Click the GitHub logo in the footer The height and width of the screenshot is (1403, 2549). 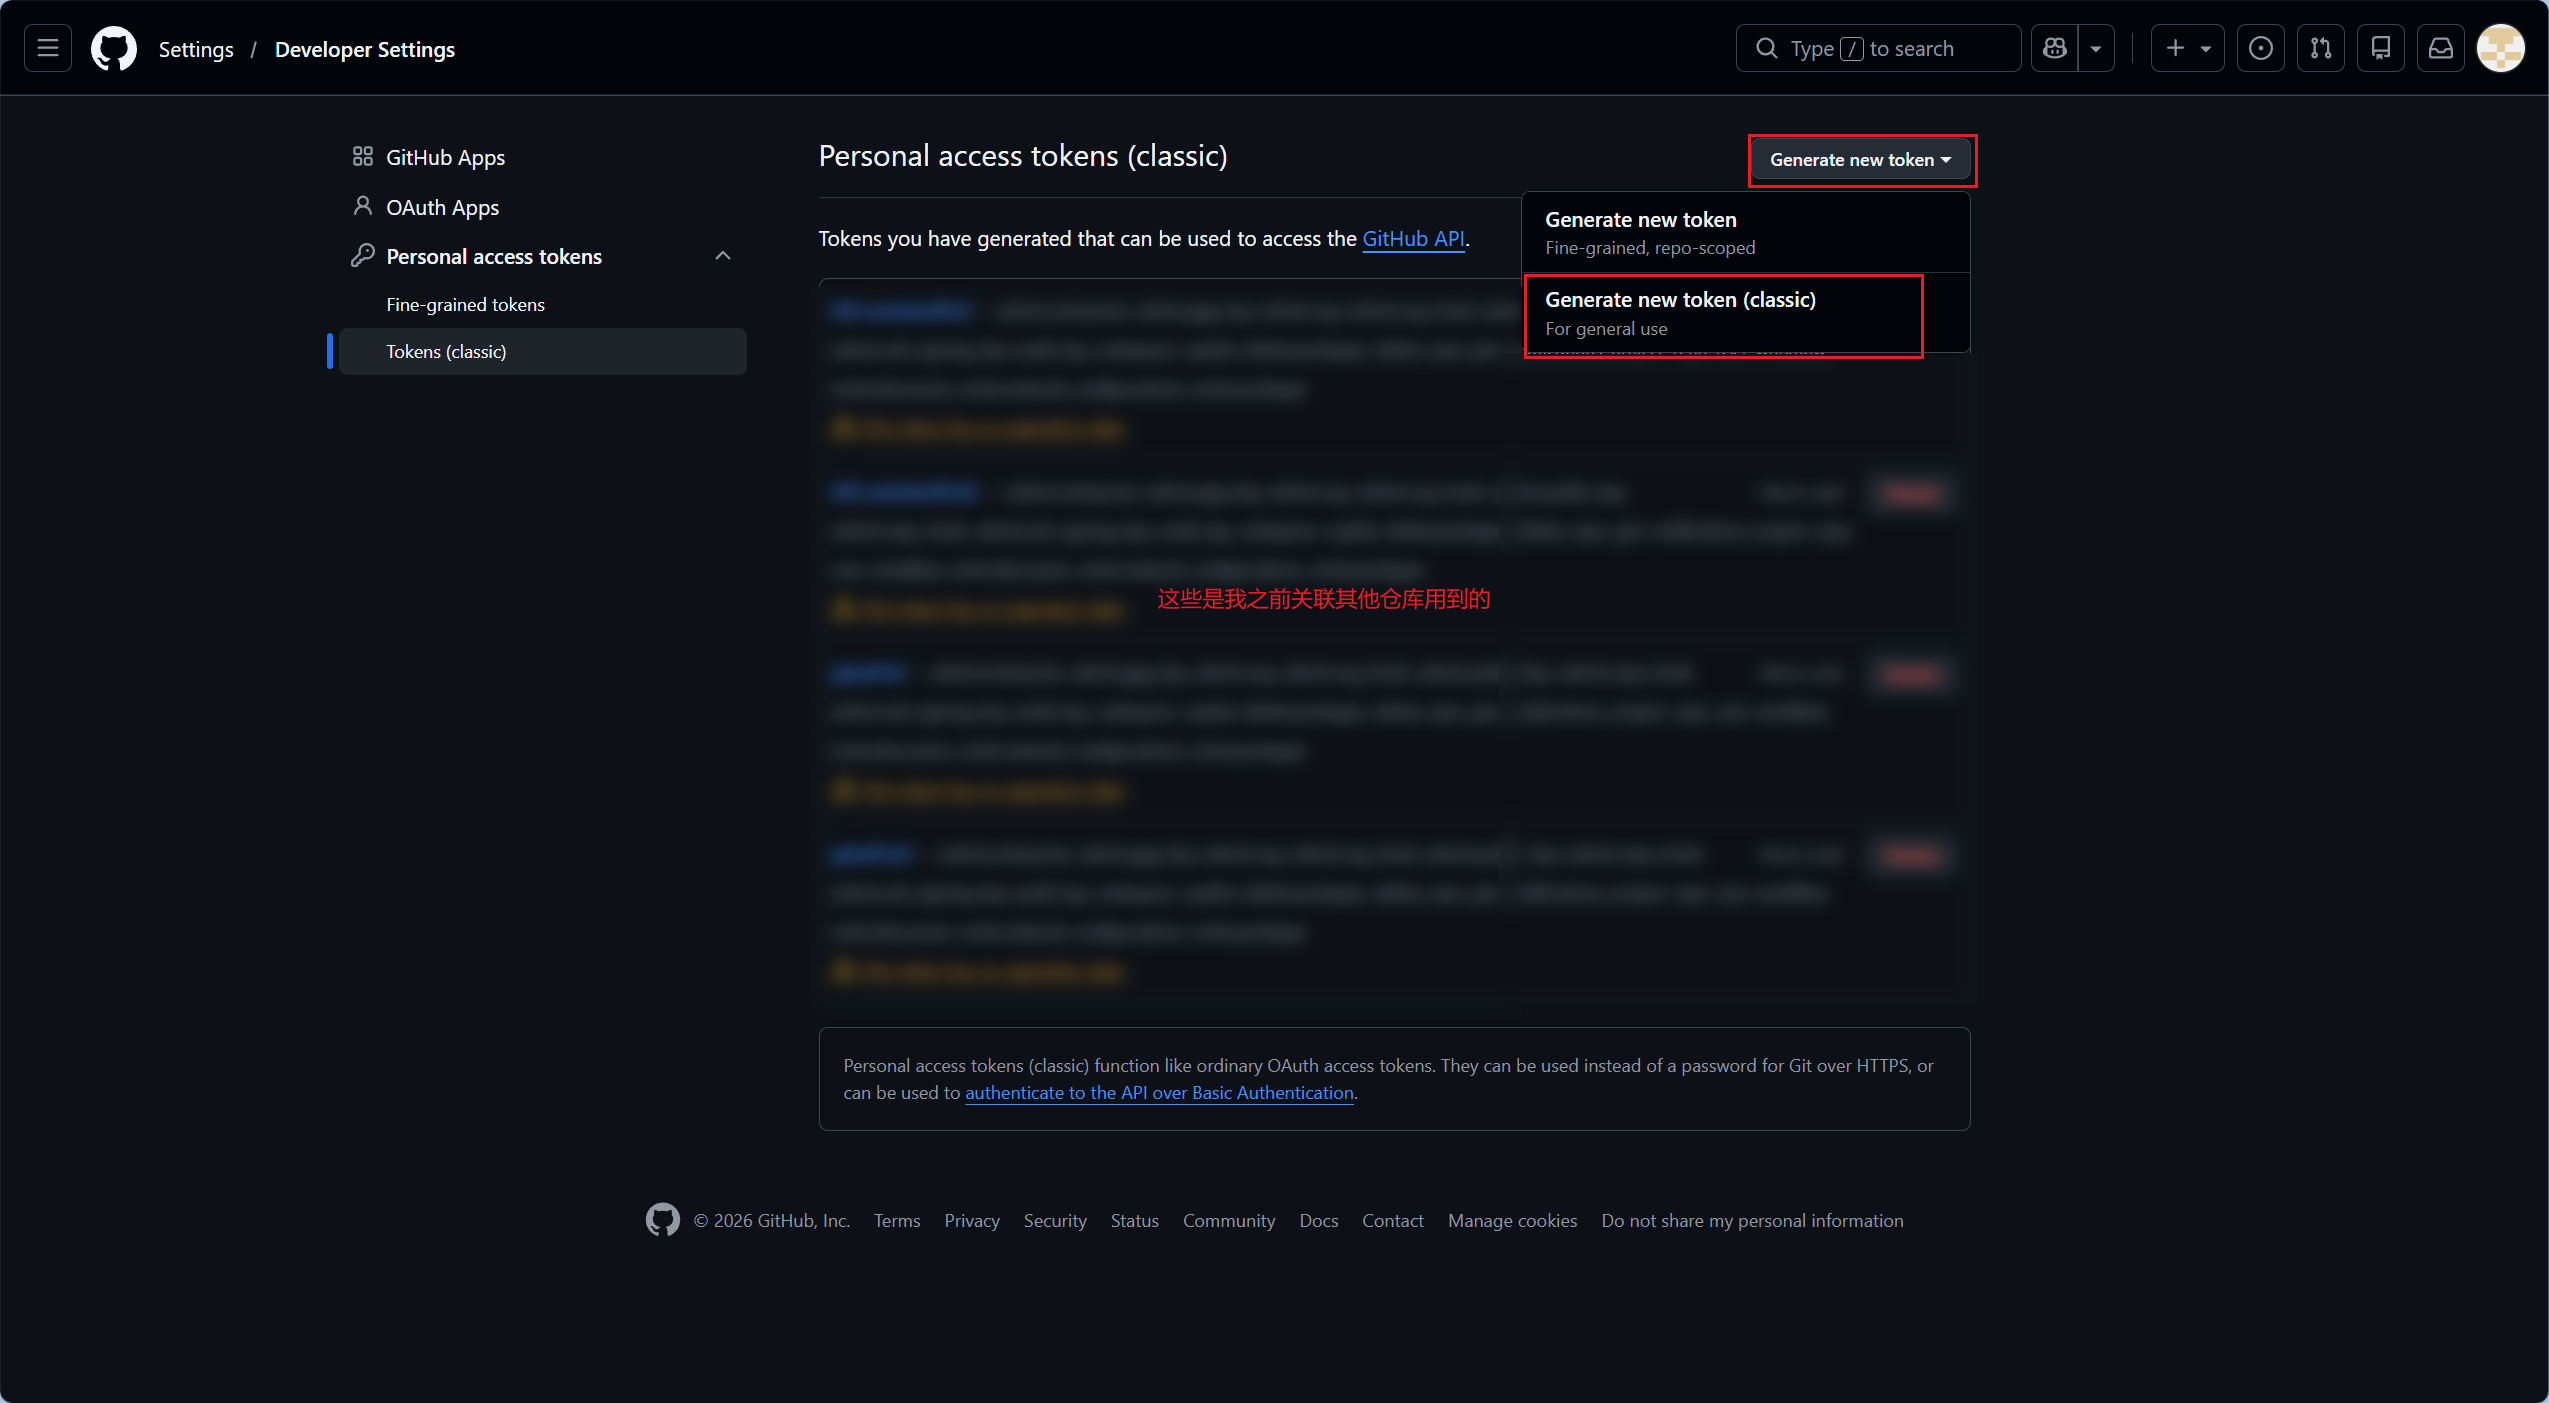pyautogui.click(x=663, y=1220)
